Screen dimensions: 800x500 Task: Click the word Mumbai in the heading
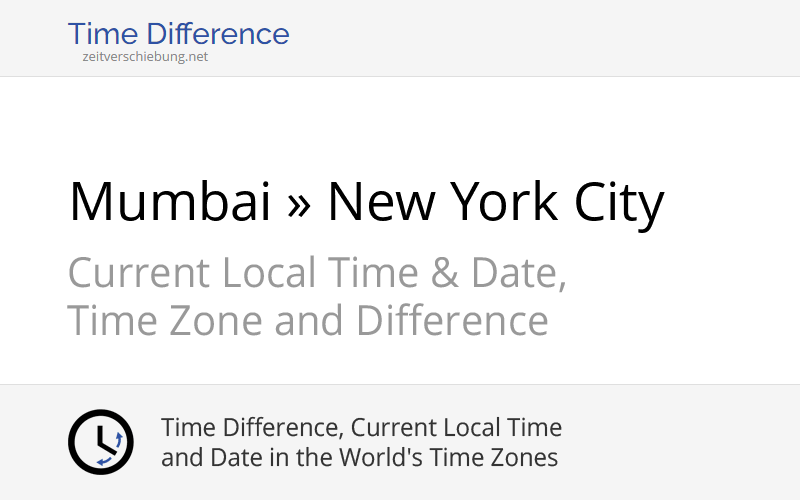point(170,202)
